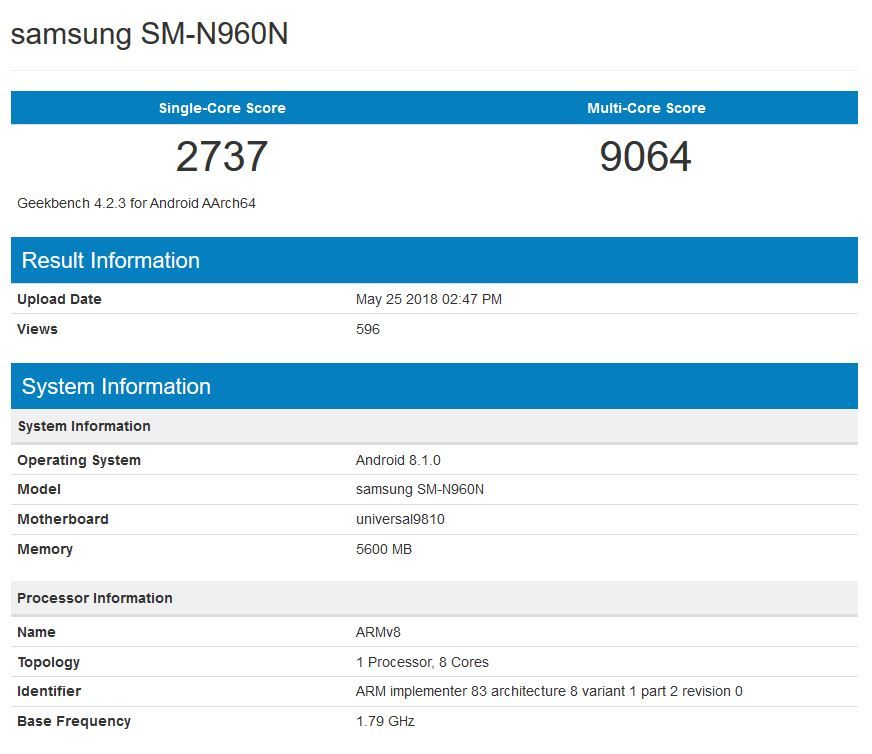Click the 1.79 GHz frequency value
Screen dimensions: 872x754
pos(385,721)
